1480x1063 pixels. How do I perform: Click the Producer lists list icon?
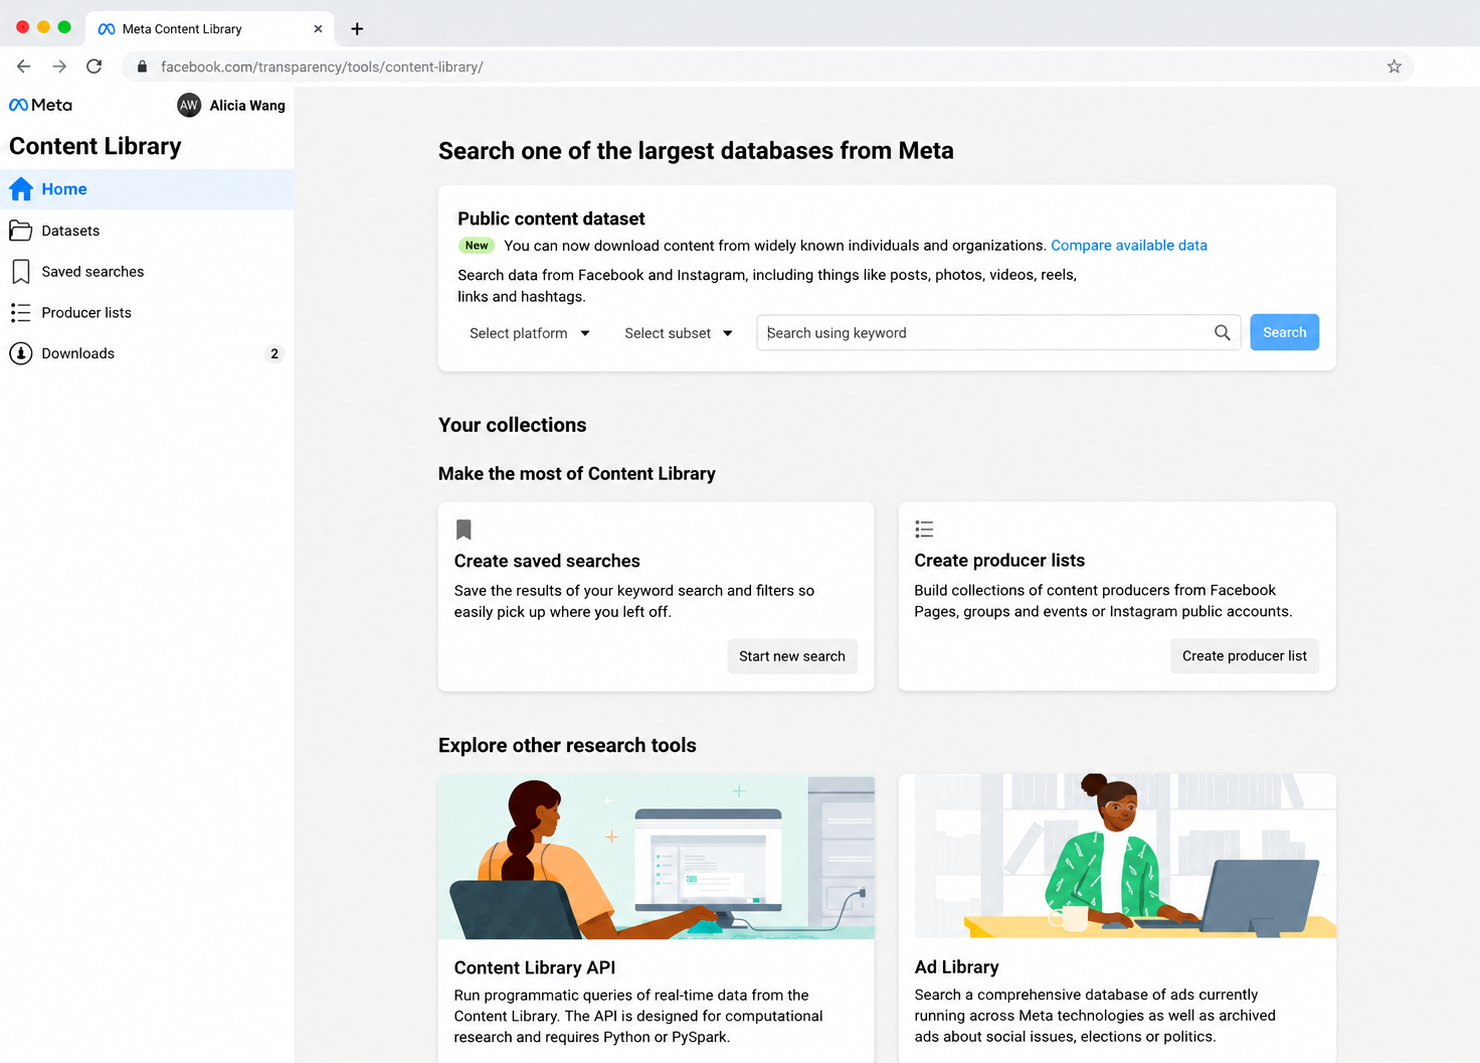(x=21, y=313)
